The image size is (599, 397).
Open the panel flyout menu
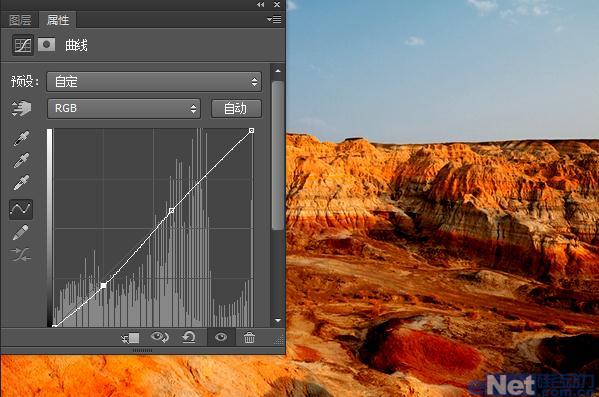(274, 19)
